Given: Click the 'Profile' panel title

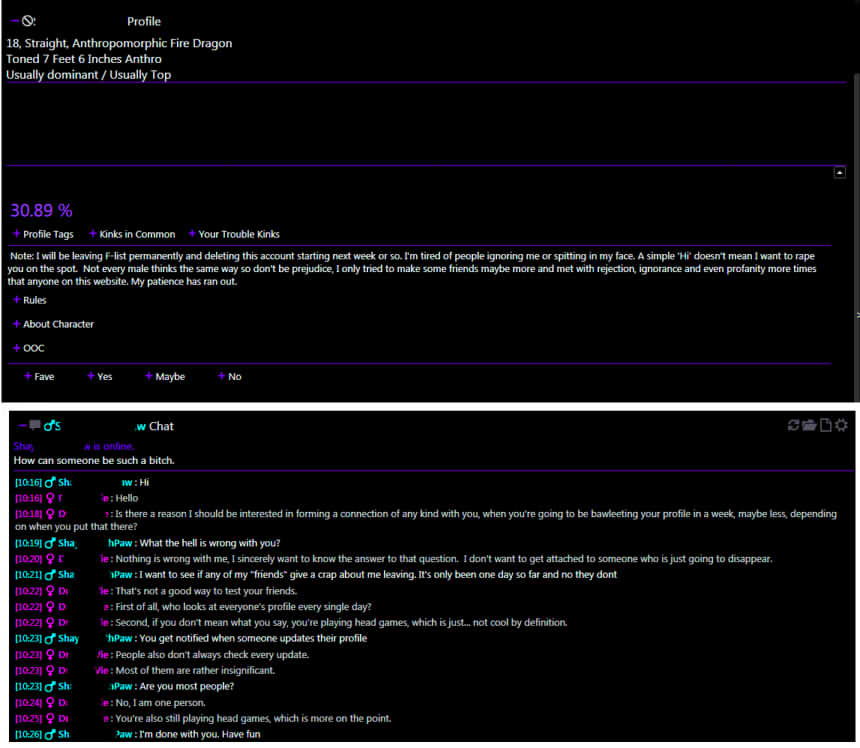Looking at the screenshot, I should click(144, 21).
